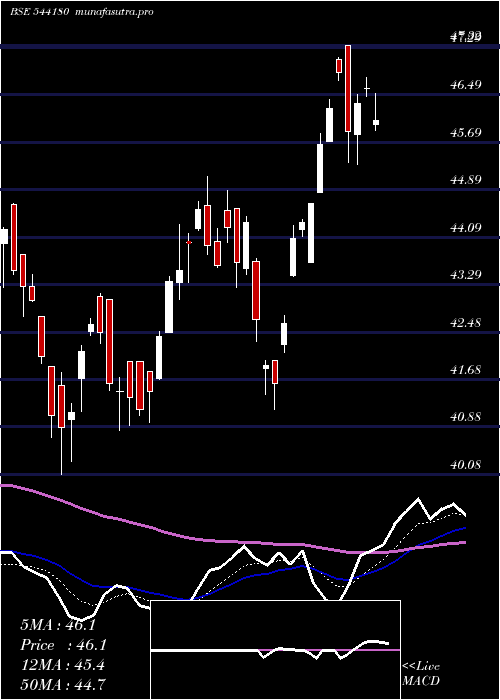Click the 40.08 price axis label
500x700 pixels.
[x=466, y=465]
